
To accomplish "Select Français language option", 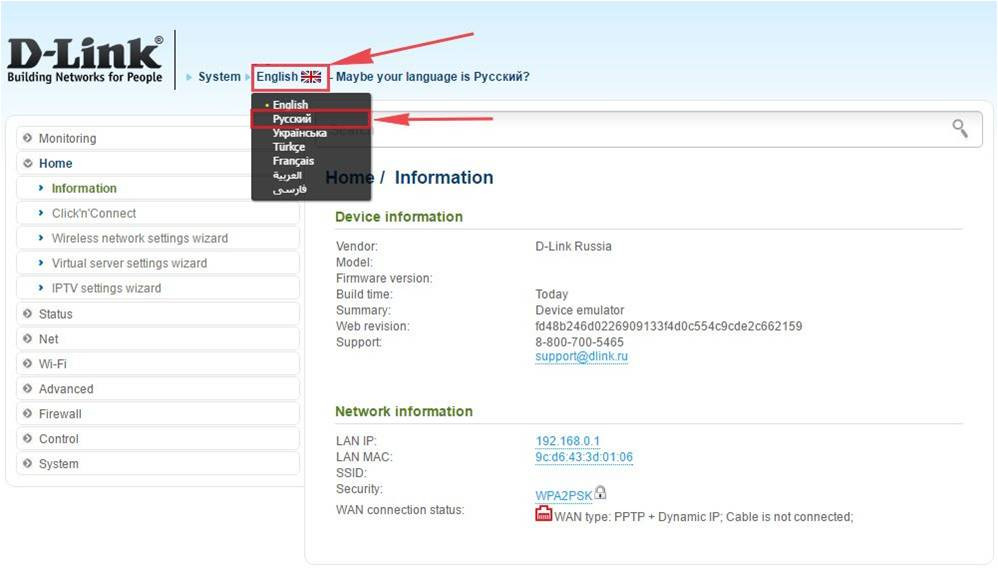I will click(293, 161).
